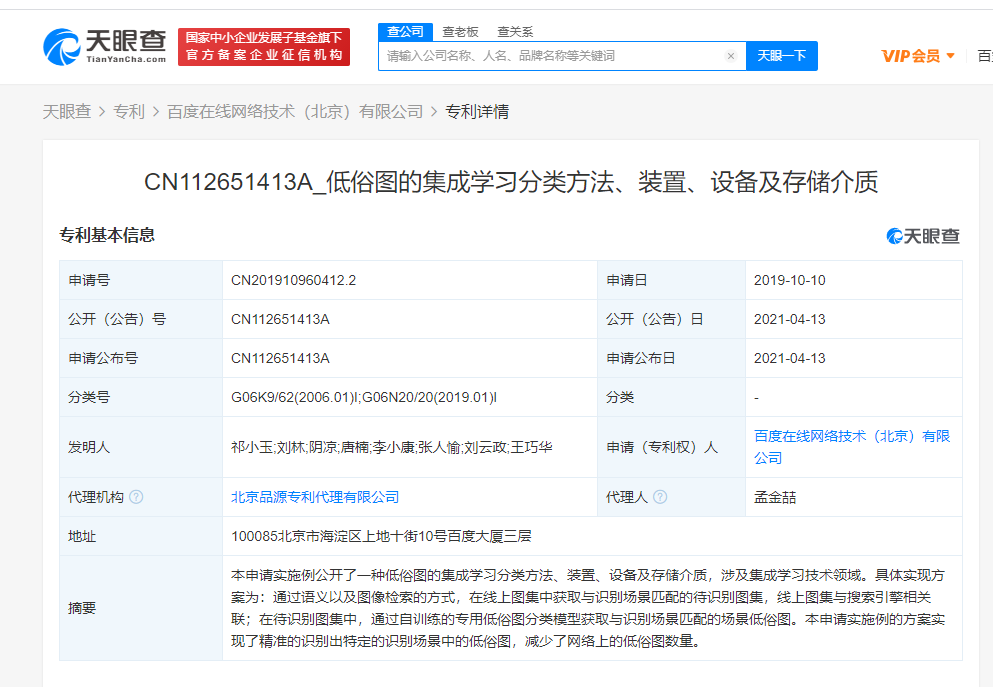This screenshot has height=687, width=993.
Task: Clear search box with the x icon
Action: 730,56
